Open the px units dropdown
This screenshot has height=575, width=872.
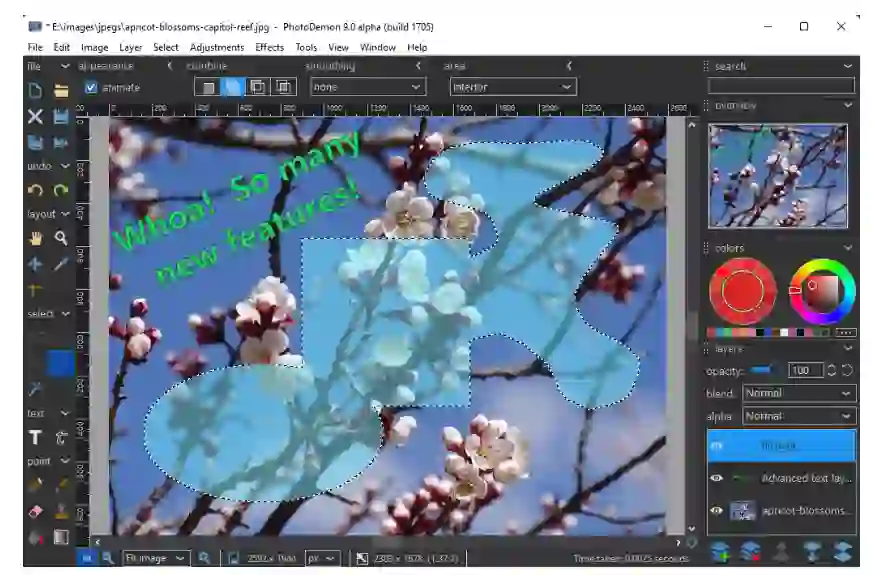pos(323,558)
